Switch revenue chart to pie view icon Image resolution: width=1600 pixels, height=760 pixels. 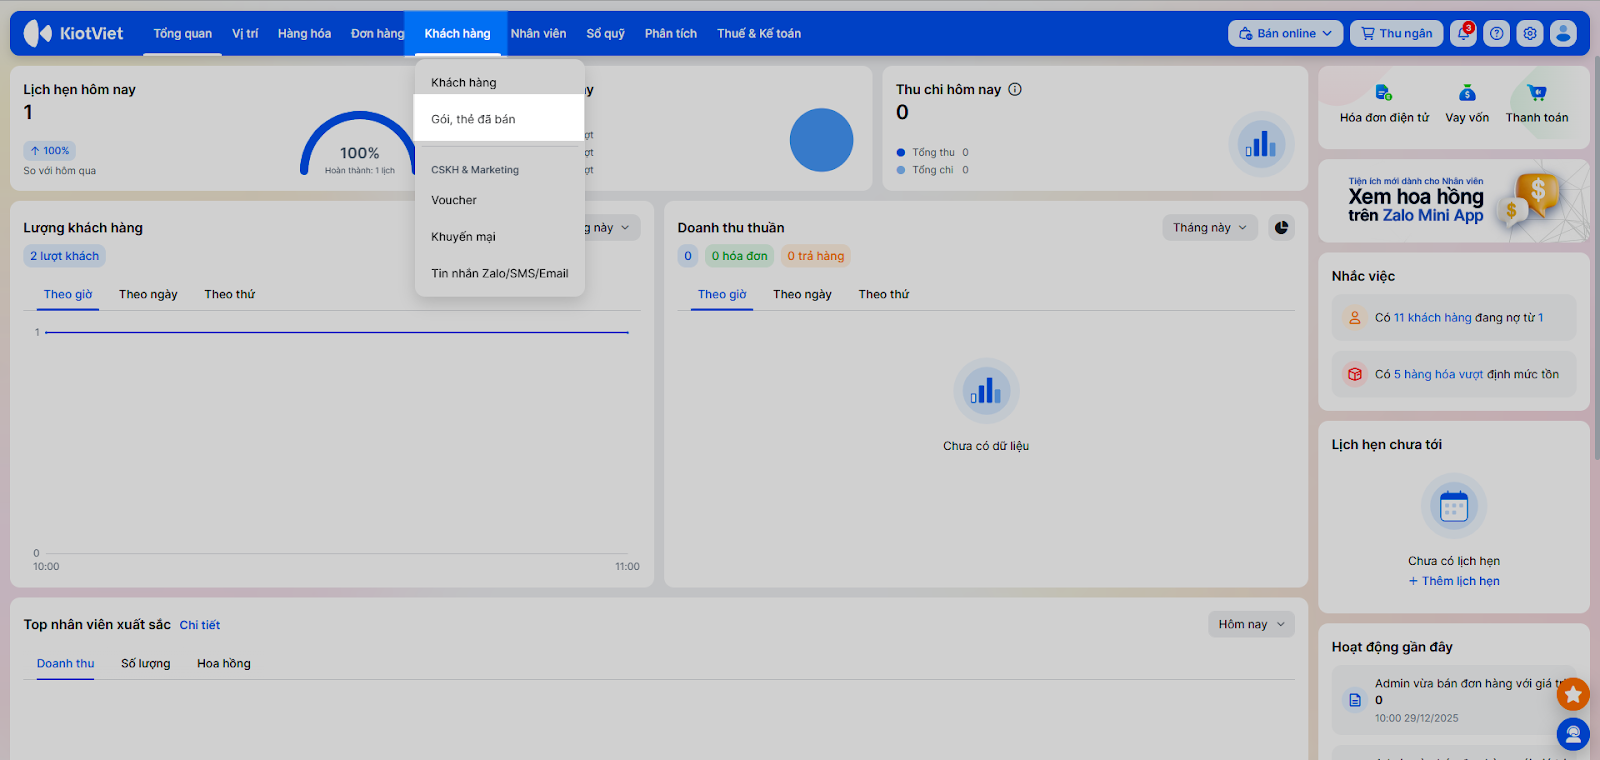coord(1281,228)
